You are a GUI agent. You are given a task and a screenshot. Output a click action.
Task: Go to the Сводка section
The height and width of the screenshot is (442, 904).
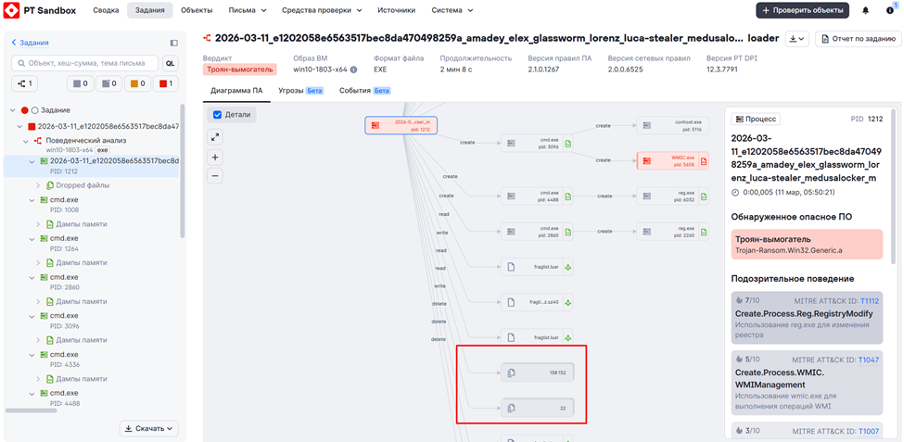click(x=106, y=10)
